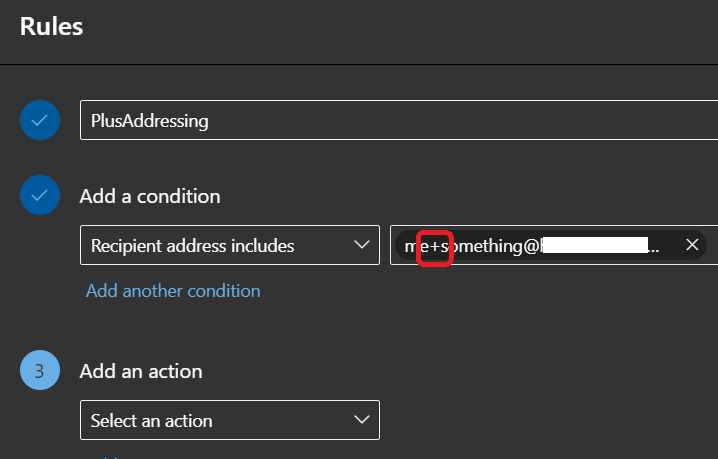
Task: Click the step 2 checkmark circle
Action: tap(40, 196)
